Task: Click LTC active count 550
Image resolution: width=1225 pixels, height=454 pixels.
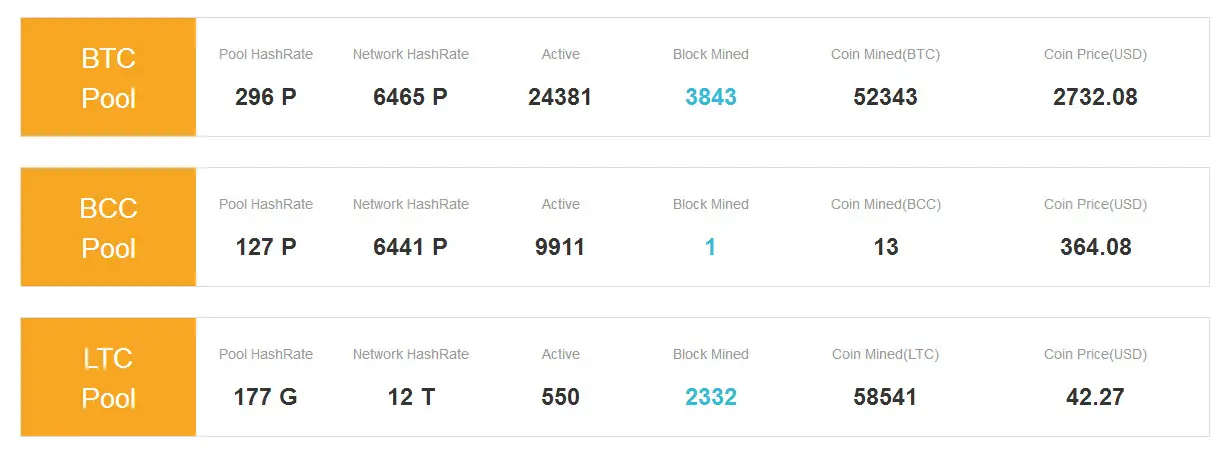Action: 560,397
